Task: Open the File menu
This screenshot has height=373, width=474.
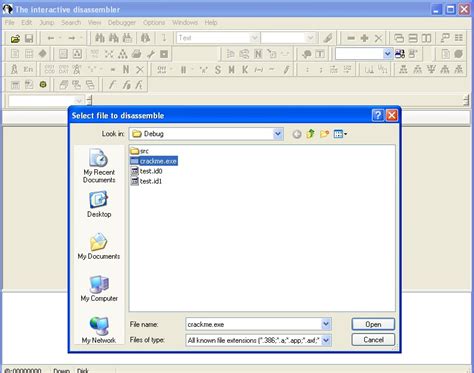Action: pyautogui.click(x=10, y=23)
